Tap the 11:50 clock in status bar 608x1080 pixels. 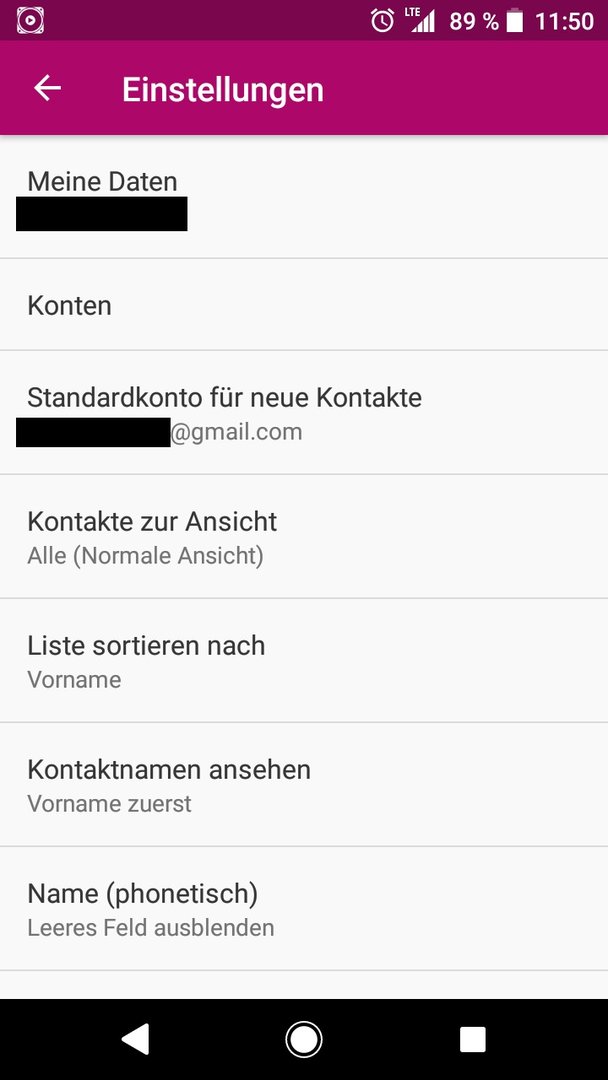564,21
